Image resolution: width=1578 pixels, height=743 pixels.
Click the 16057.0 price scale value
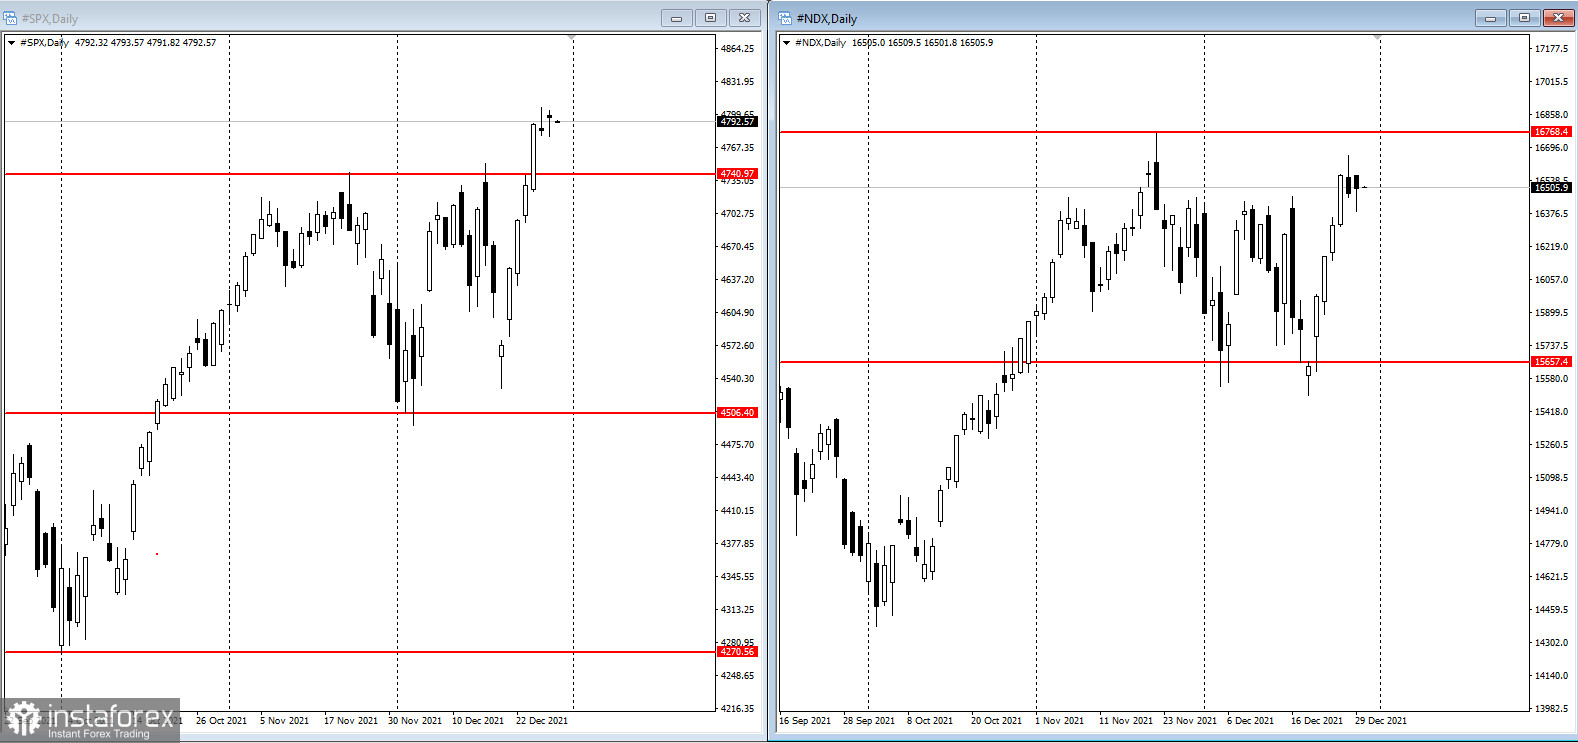[x=1552, y=280]
